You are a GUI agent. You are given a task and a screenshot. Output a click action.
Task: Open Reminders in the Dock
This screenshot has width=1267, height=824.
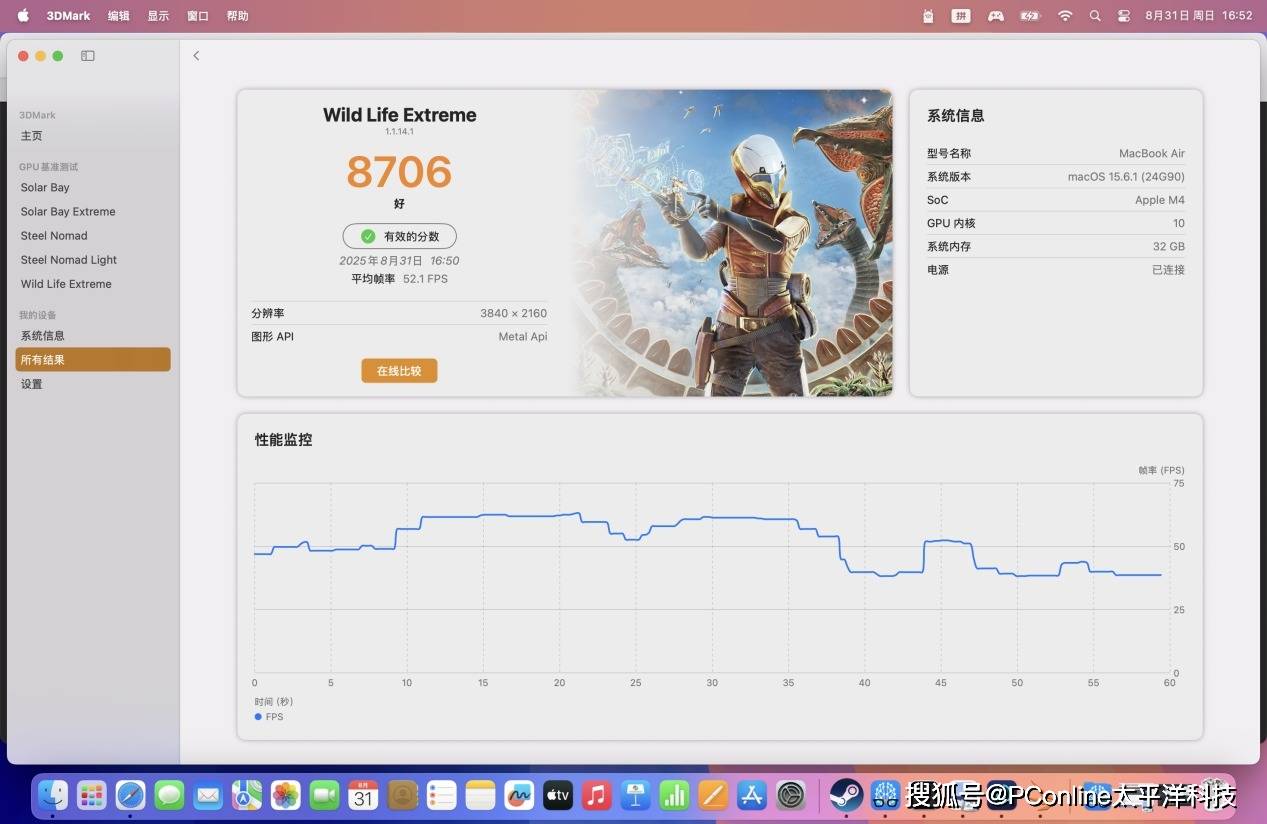click(441, 795)
